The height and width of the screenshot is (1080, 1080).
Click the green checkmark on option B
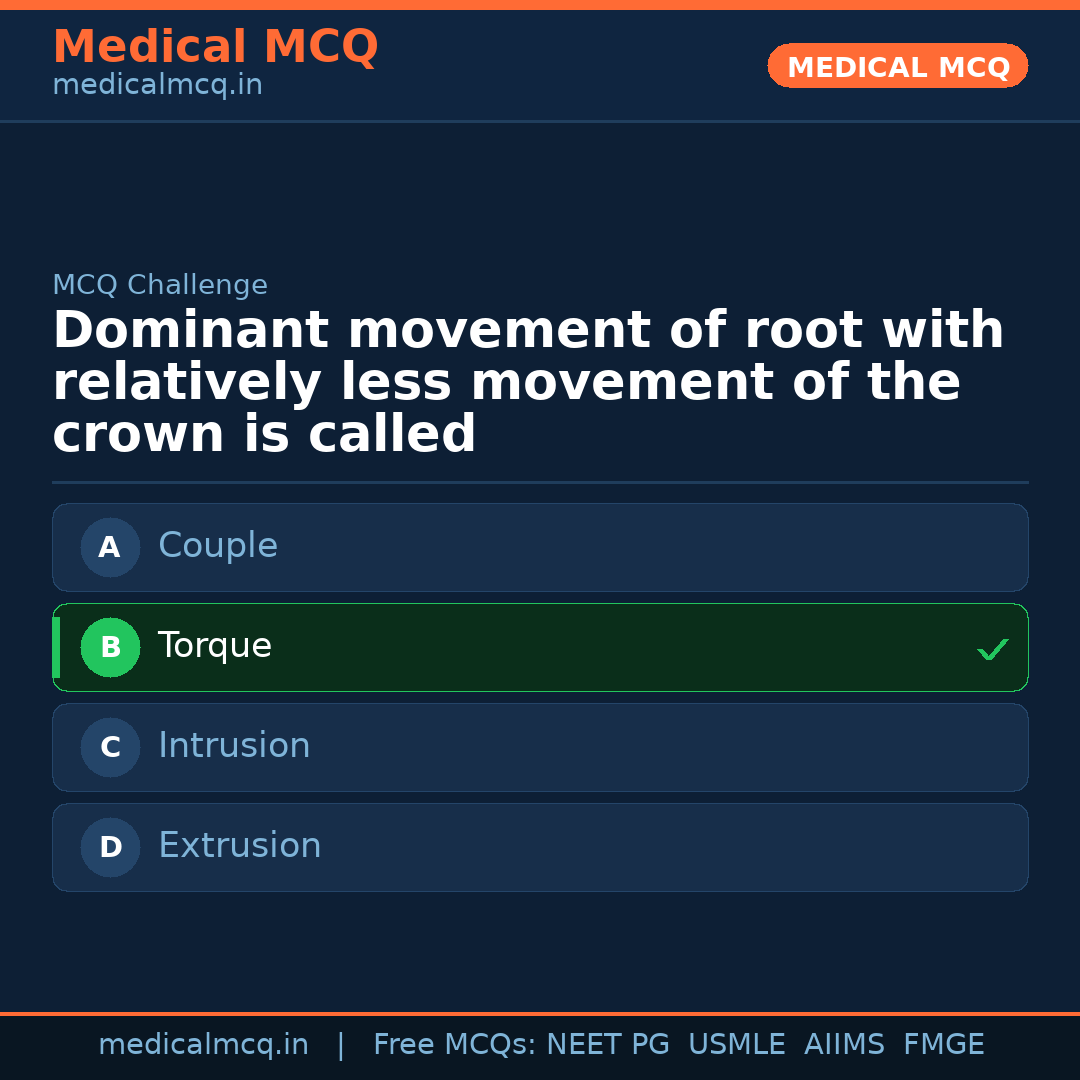(993, 649)
